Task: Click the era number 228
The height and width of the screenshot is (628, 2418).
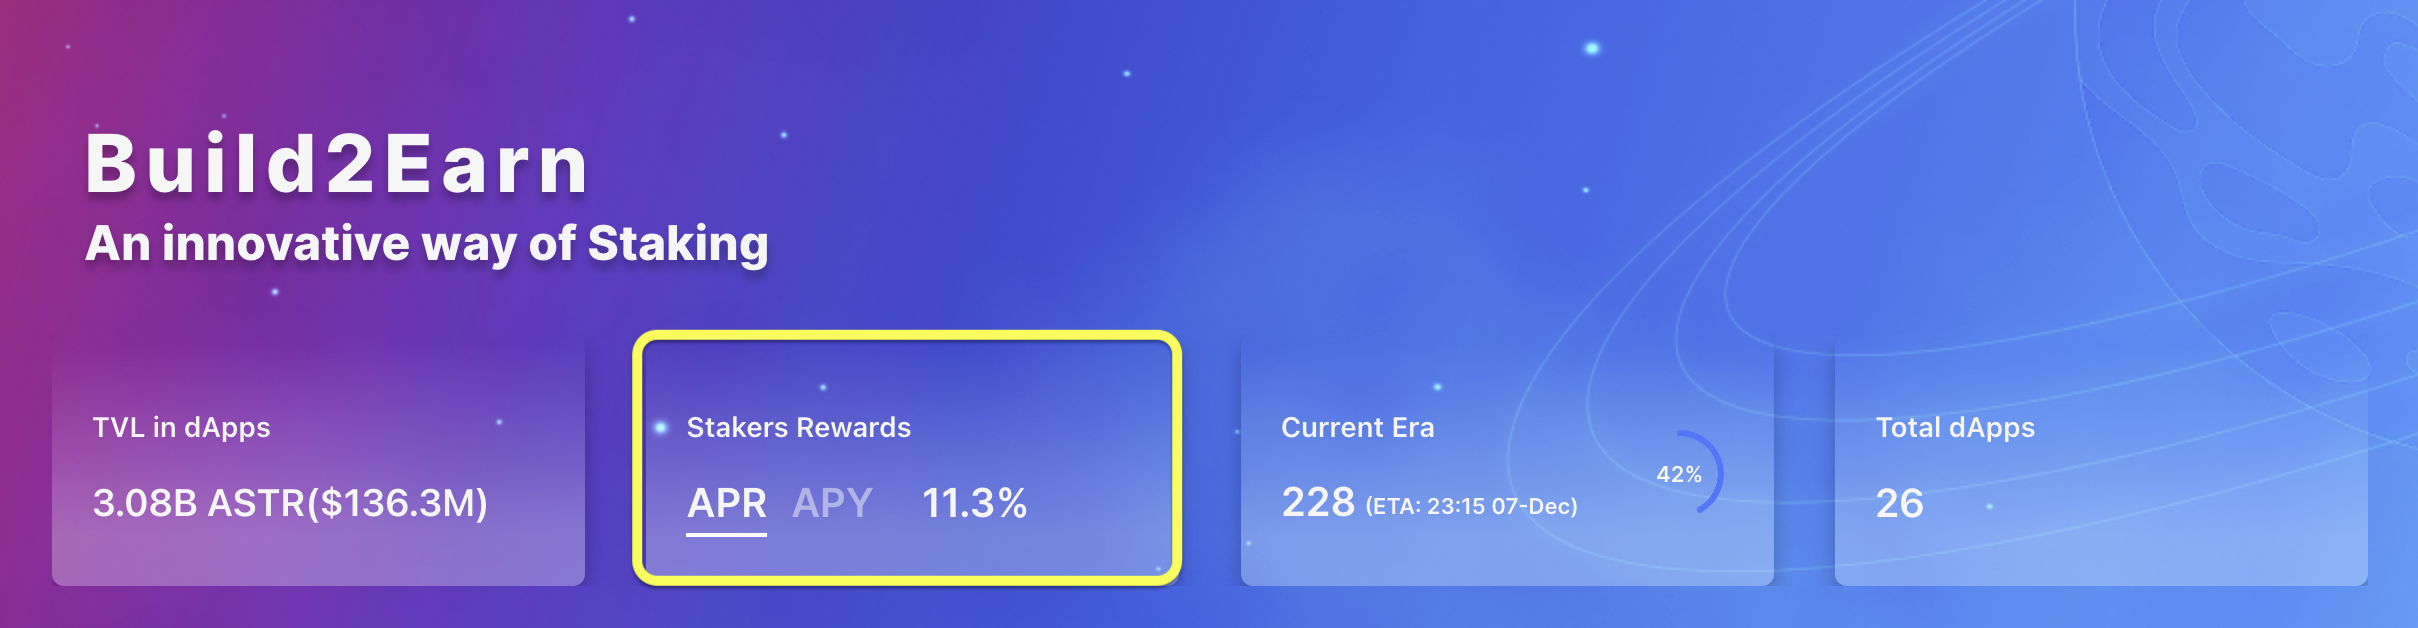Action: coord(1317,505)
